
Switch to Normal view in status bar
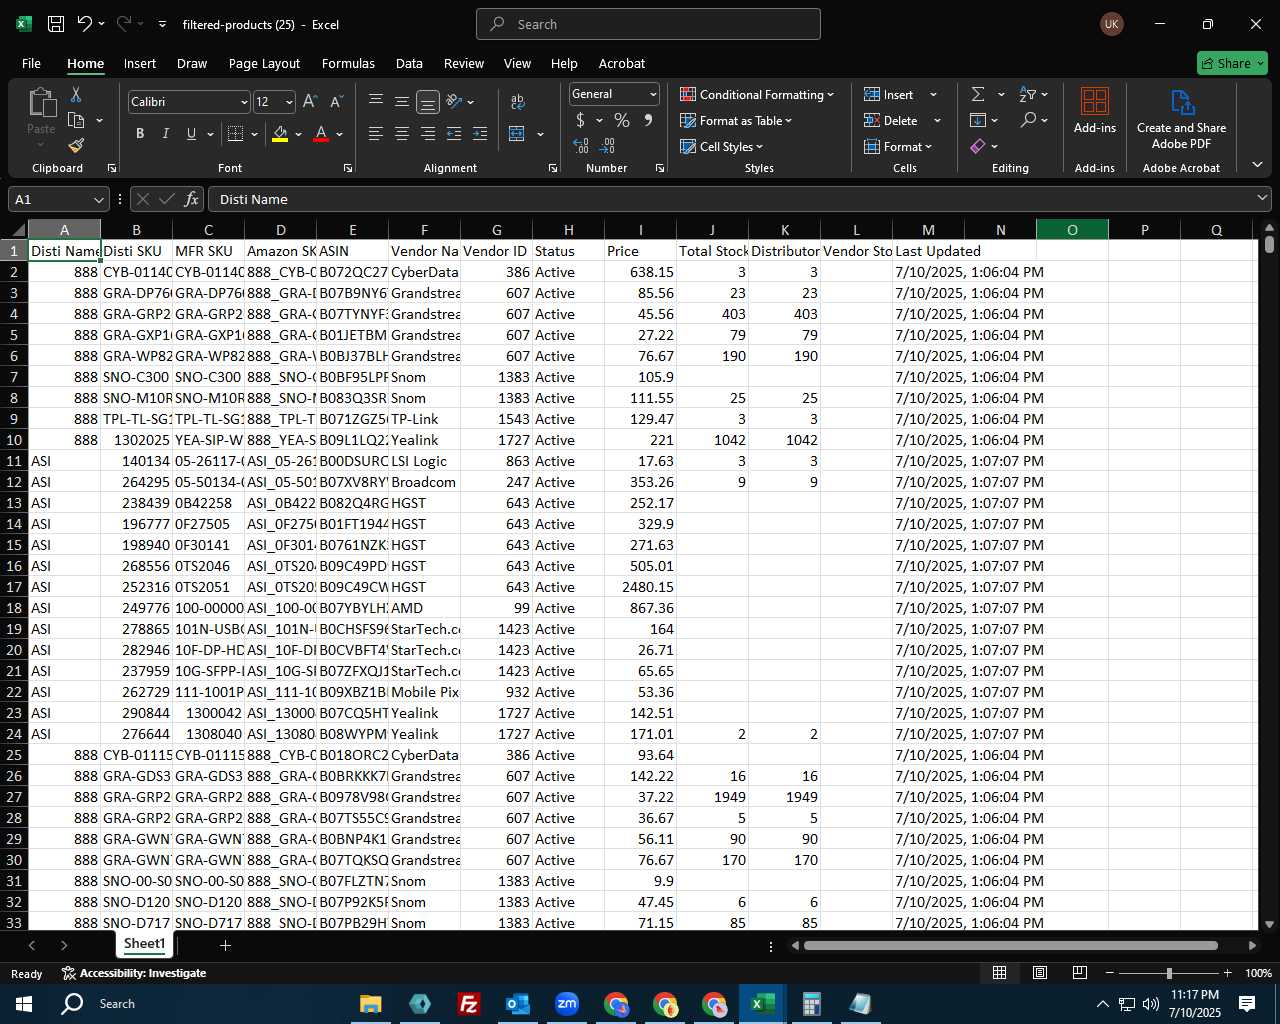999,973
